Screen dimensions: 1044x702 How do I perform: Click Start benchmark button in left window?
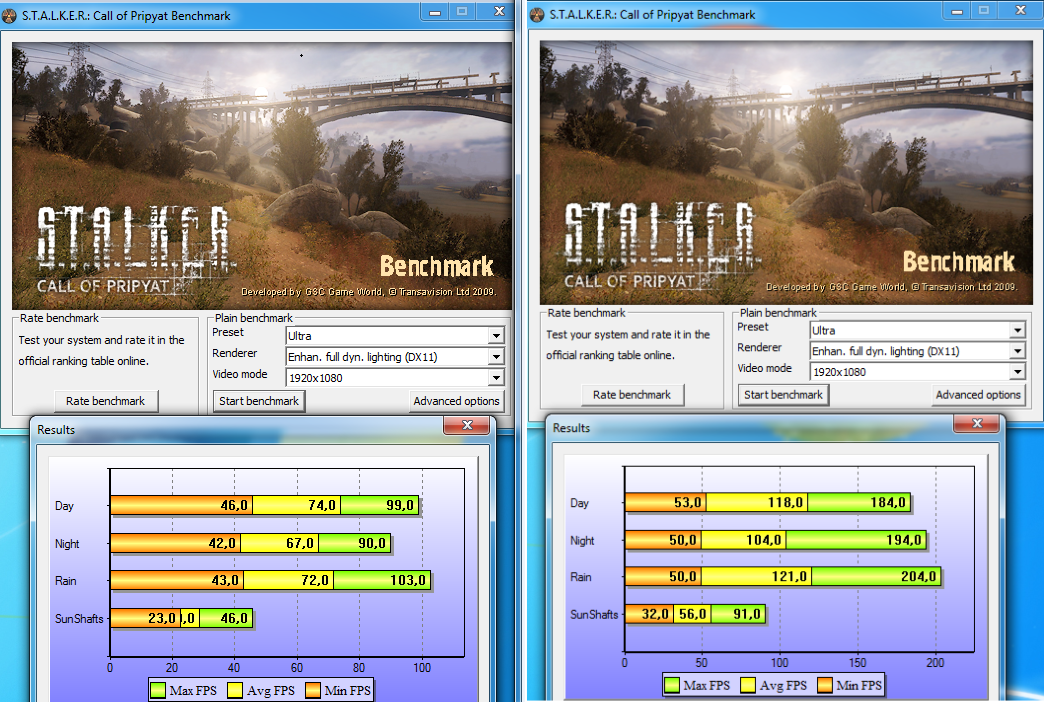click(x=259, y=401)
